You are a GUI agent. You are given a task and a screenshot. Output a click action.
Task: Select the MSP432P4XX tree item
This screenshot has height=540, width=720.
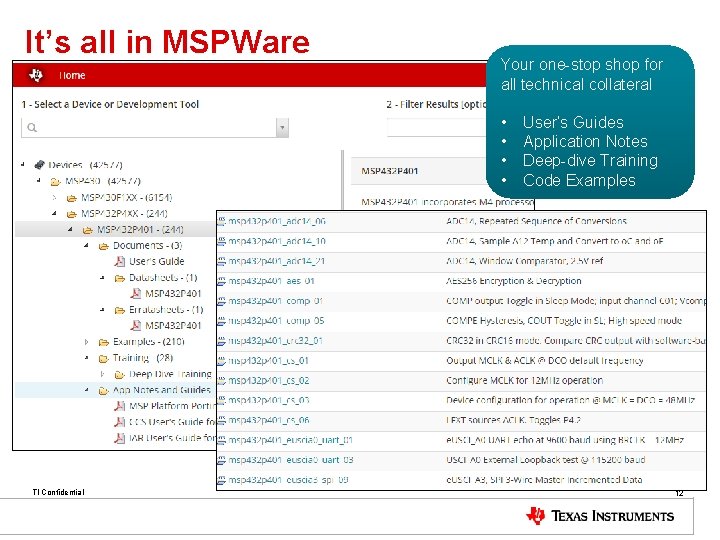tap(124, 214)
